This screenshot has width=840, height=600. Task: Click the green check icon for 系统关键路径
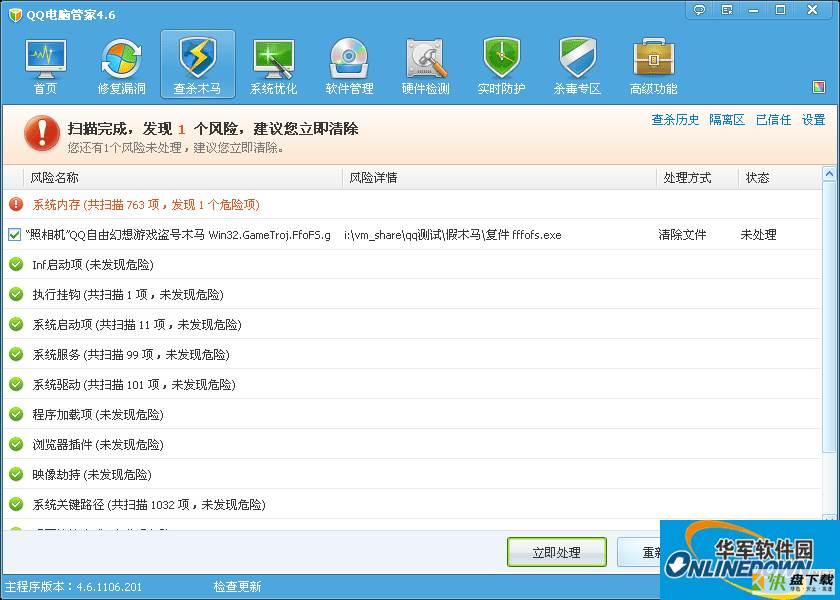coord(16,504)
